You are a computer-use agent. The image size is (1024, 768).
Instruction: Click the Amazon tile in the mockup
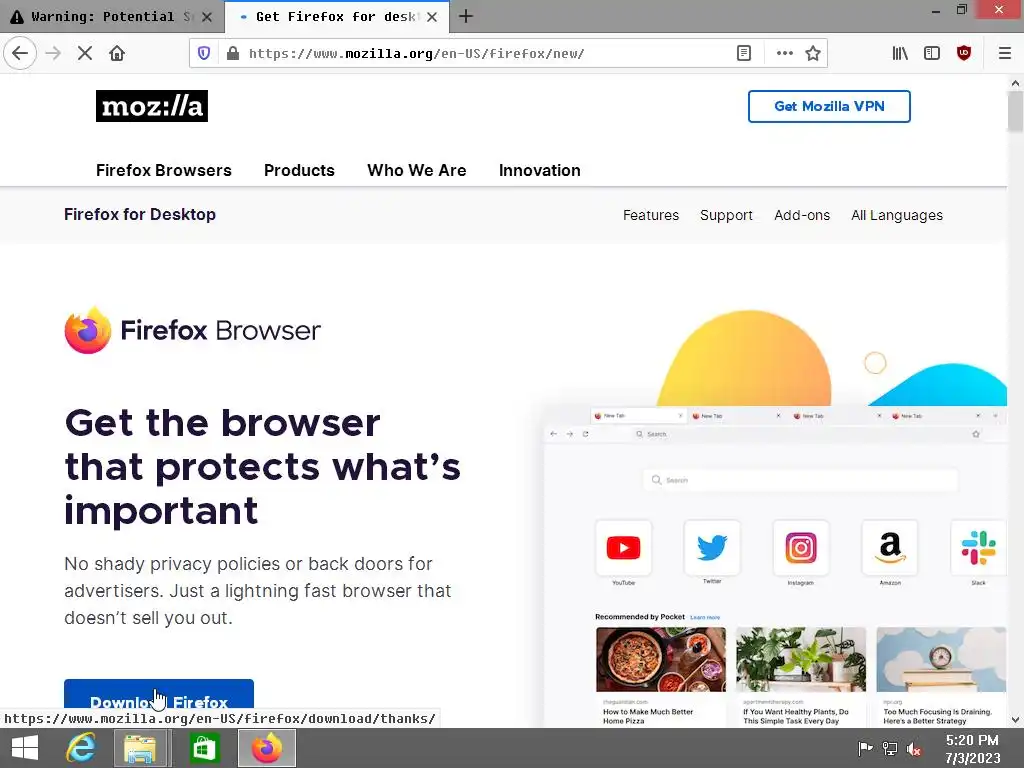[x=889, y=548]
